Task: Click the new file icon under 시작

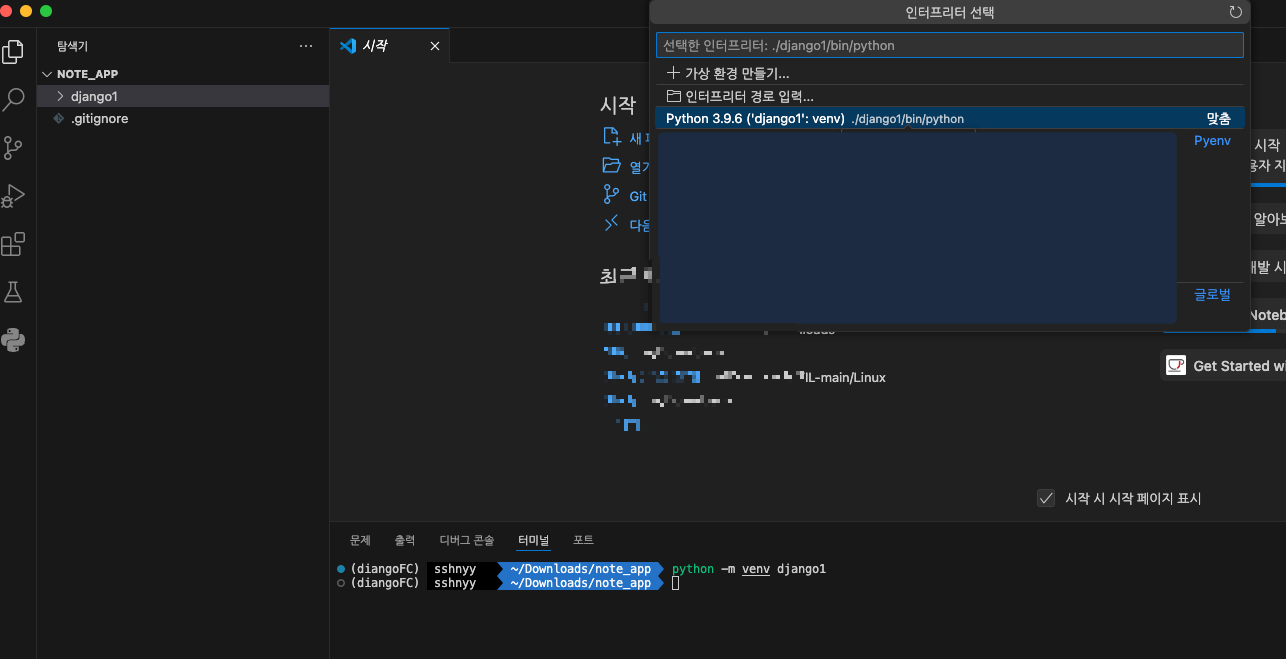Action: coord(611,137)
